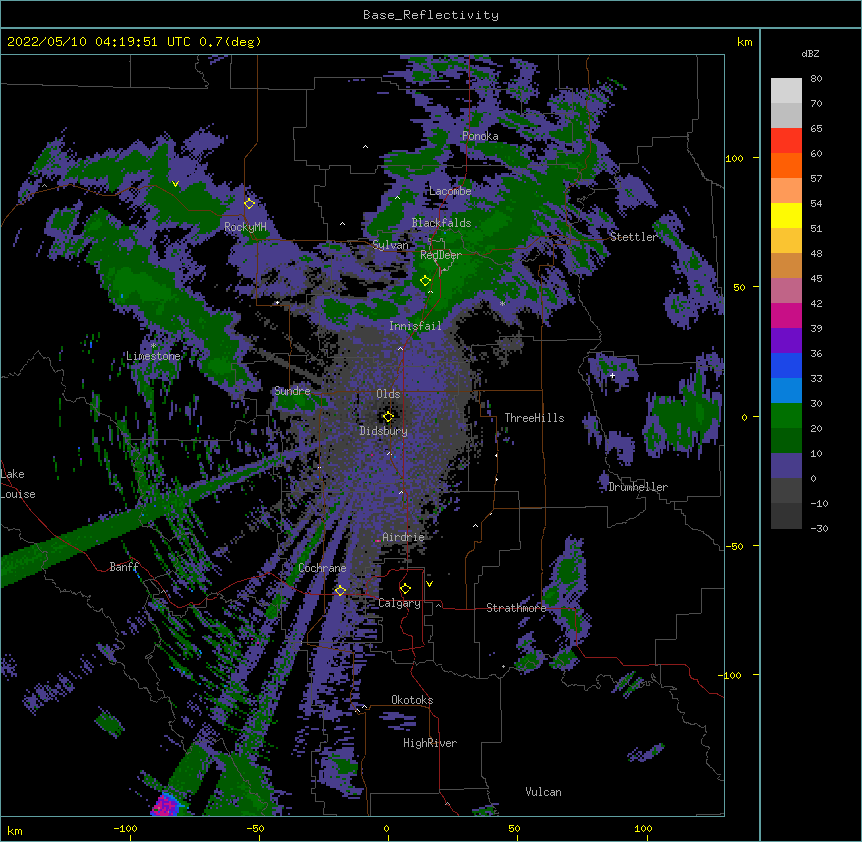Image resolution: width=862 pixels, height=842 pixels.
Task: Click the yellow diamond marker above RockyMH
Action: tap(250, 203)
